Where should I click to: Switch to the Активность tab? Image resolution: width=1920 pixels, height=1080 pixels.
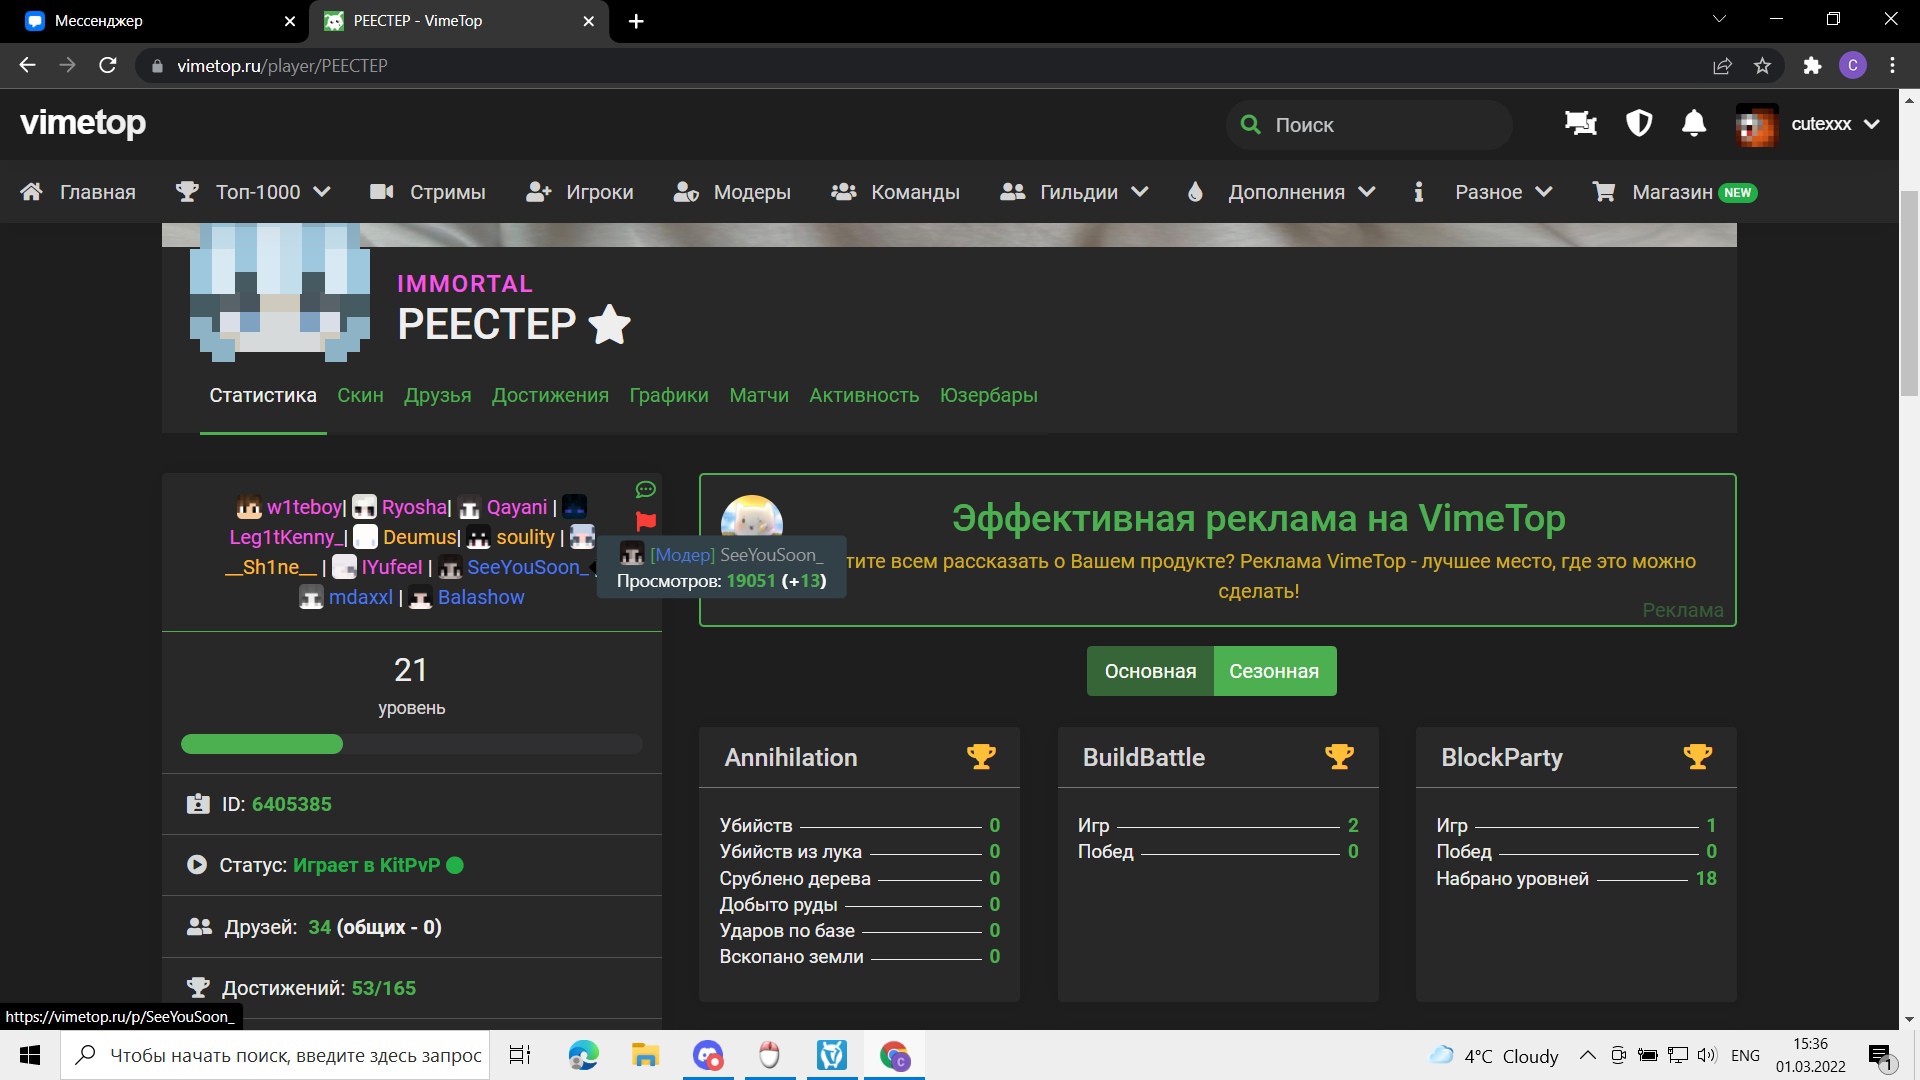pos(864,395)
